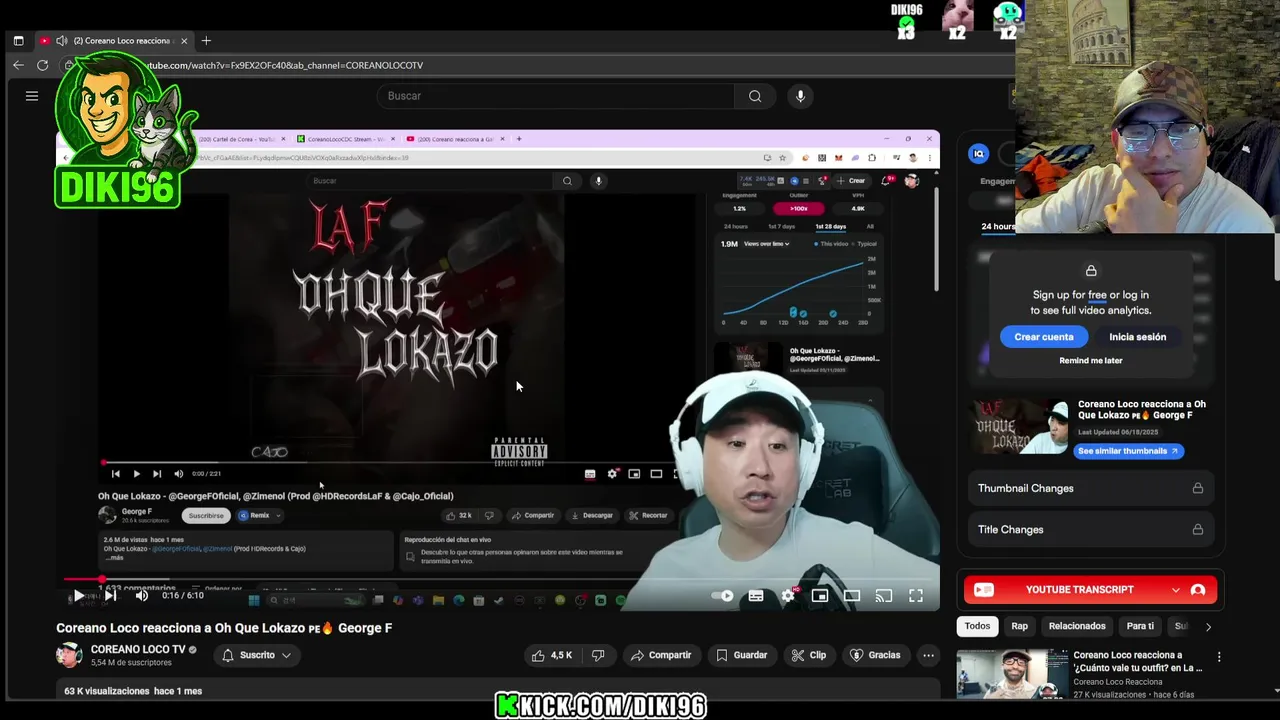Click the Inicia sesión button
Viewport: 1280px width, 720px height.
1137,337
